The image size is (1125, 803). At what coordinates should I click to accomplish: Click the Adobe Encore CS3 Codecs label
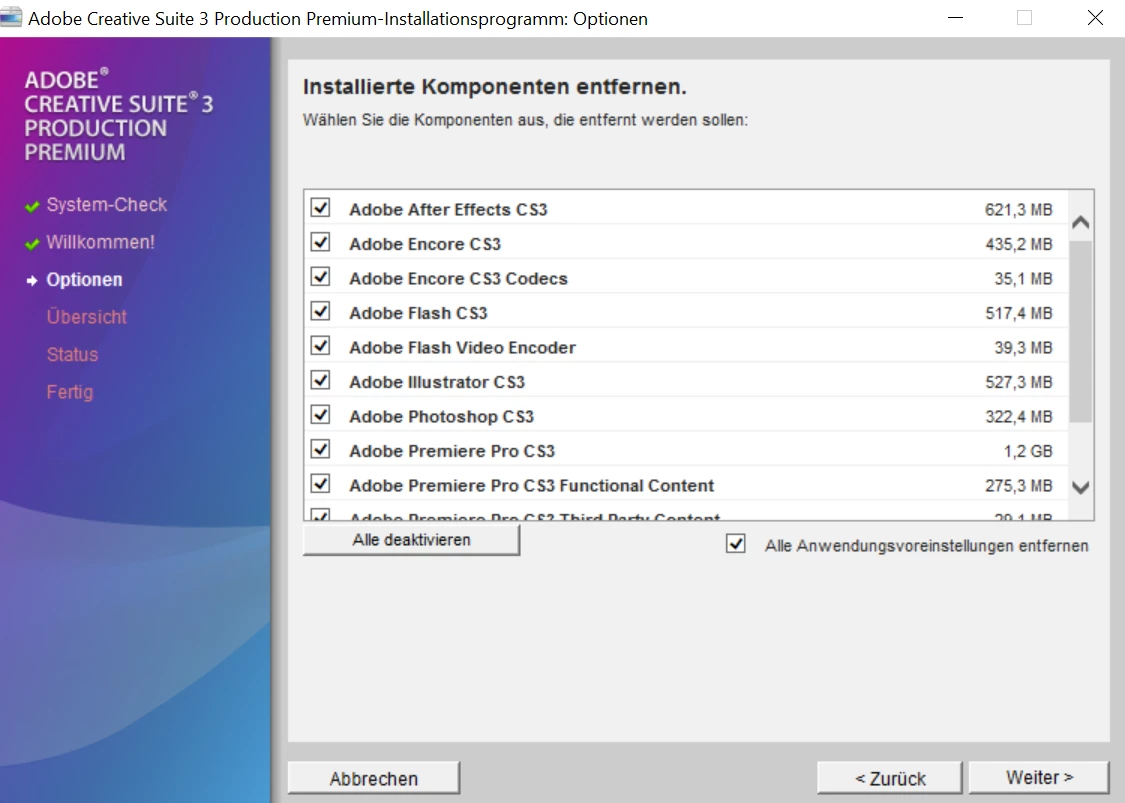pyautogui.click(x=458, y=278)
